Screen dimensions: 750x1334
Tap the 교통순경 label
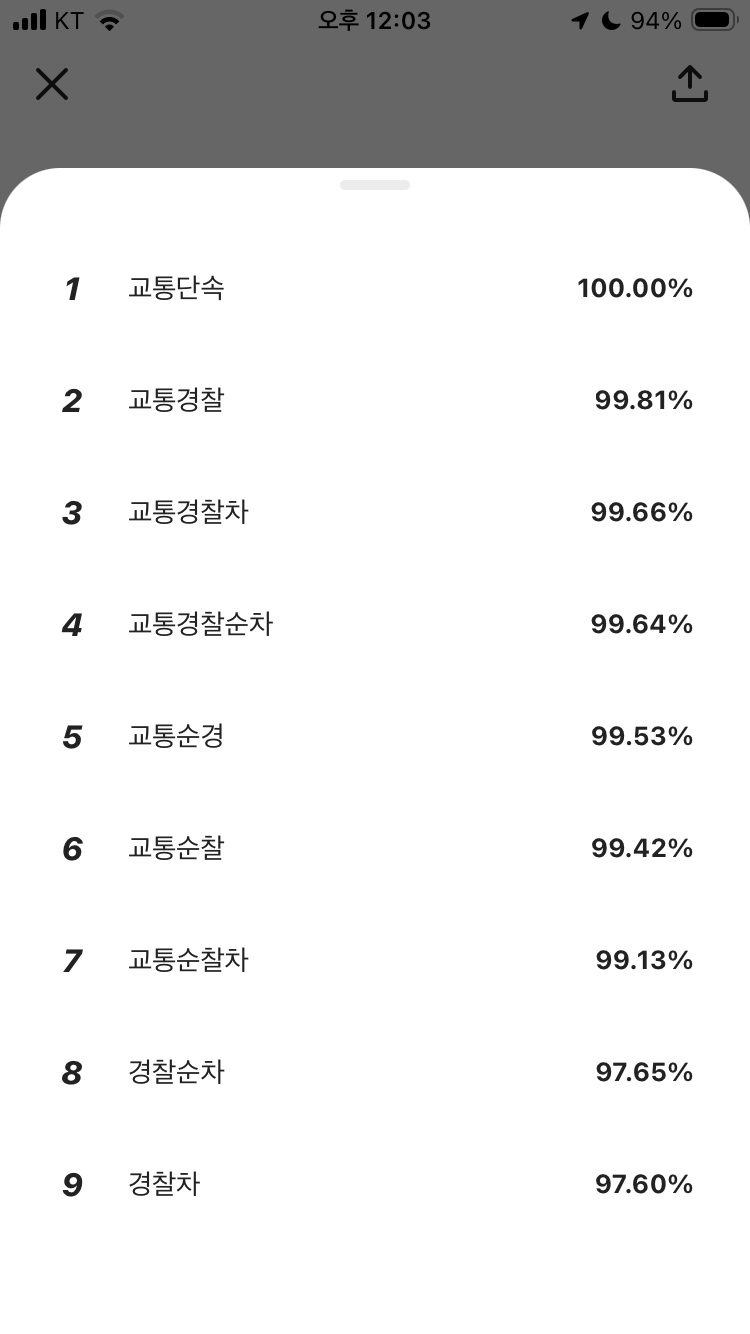point(176,737)
